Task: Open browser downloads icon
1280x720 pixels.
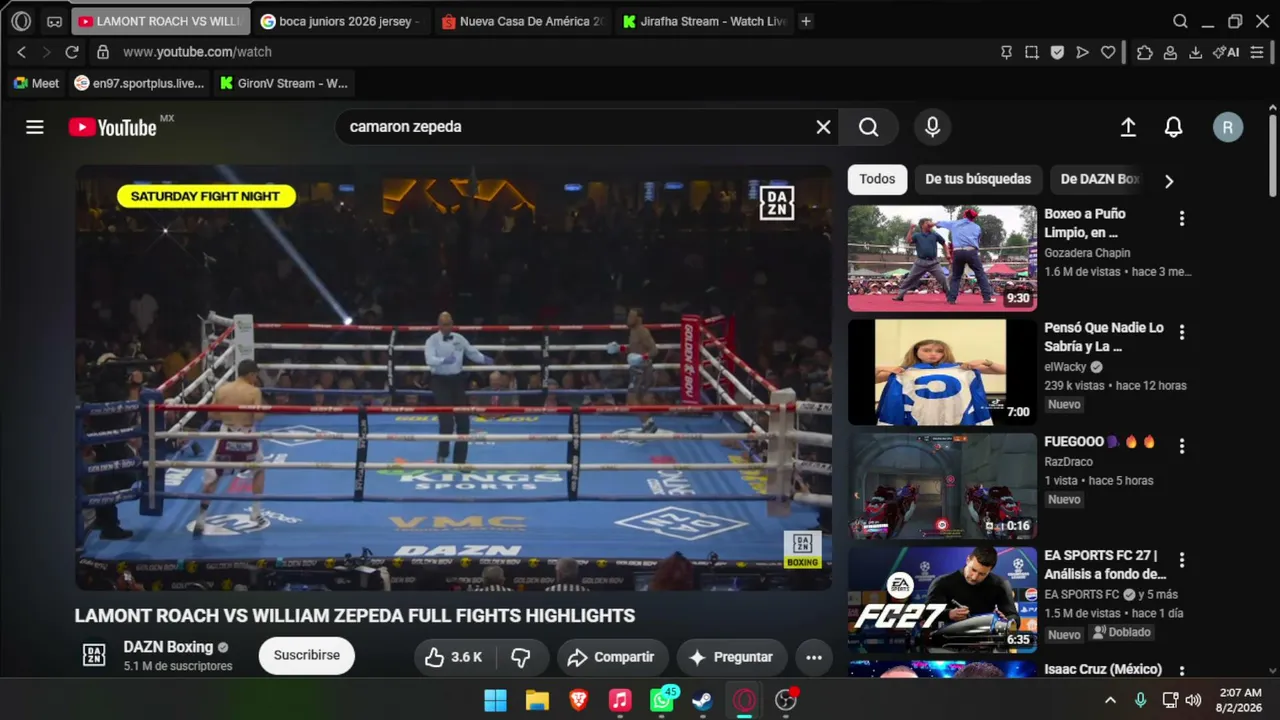Action: [1195, 52]
